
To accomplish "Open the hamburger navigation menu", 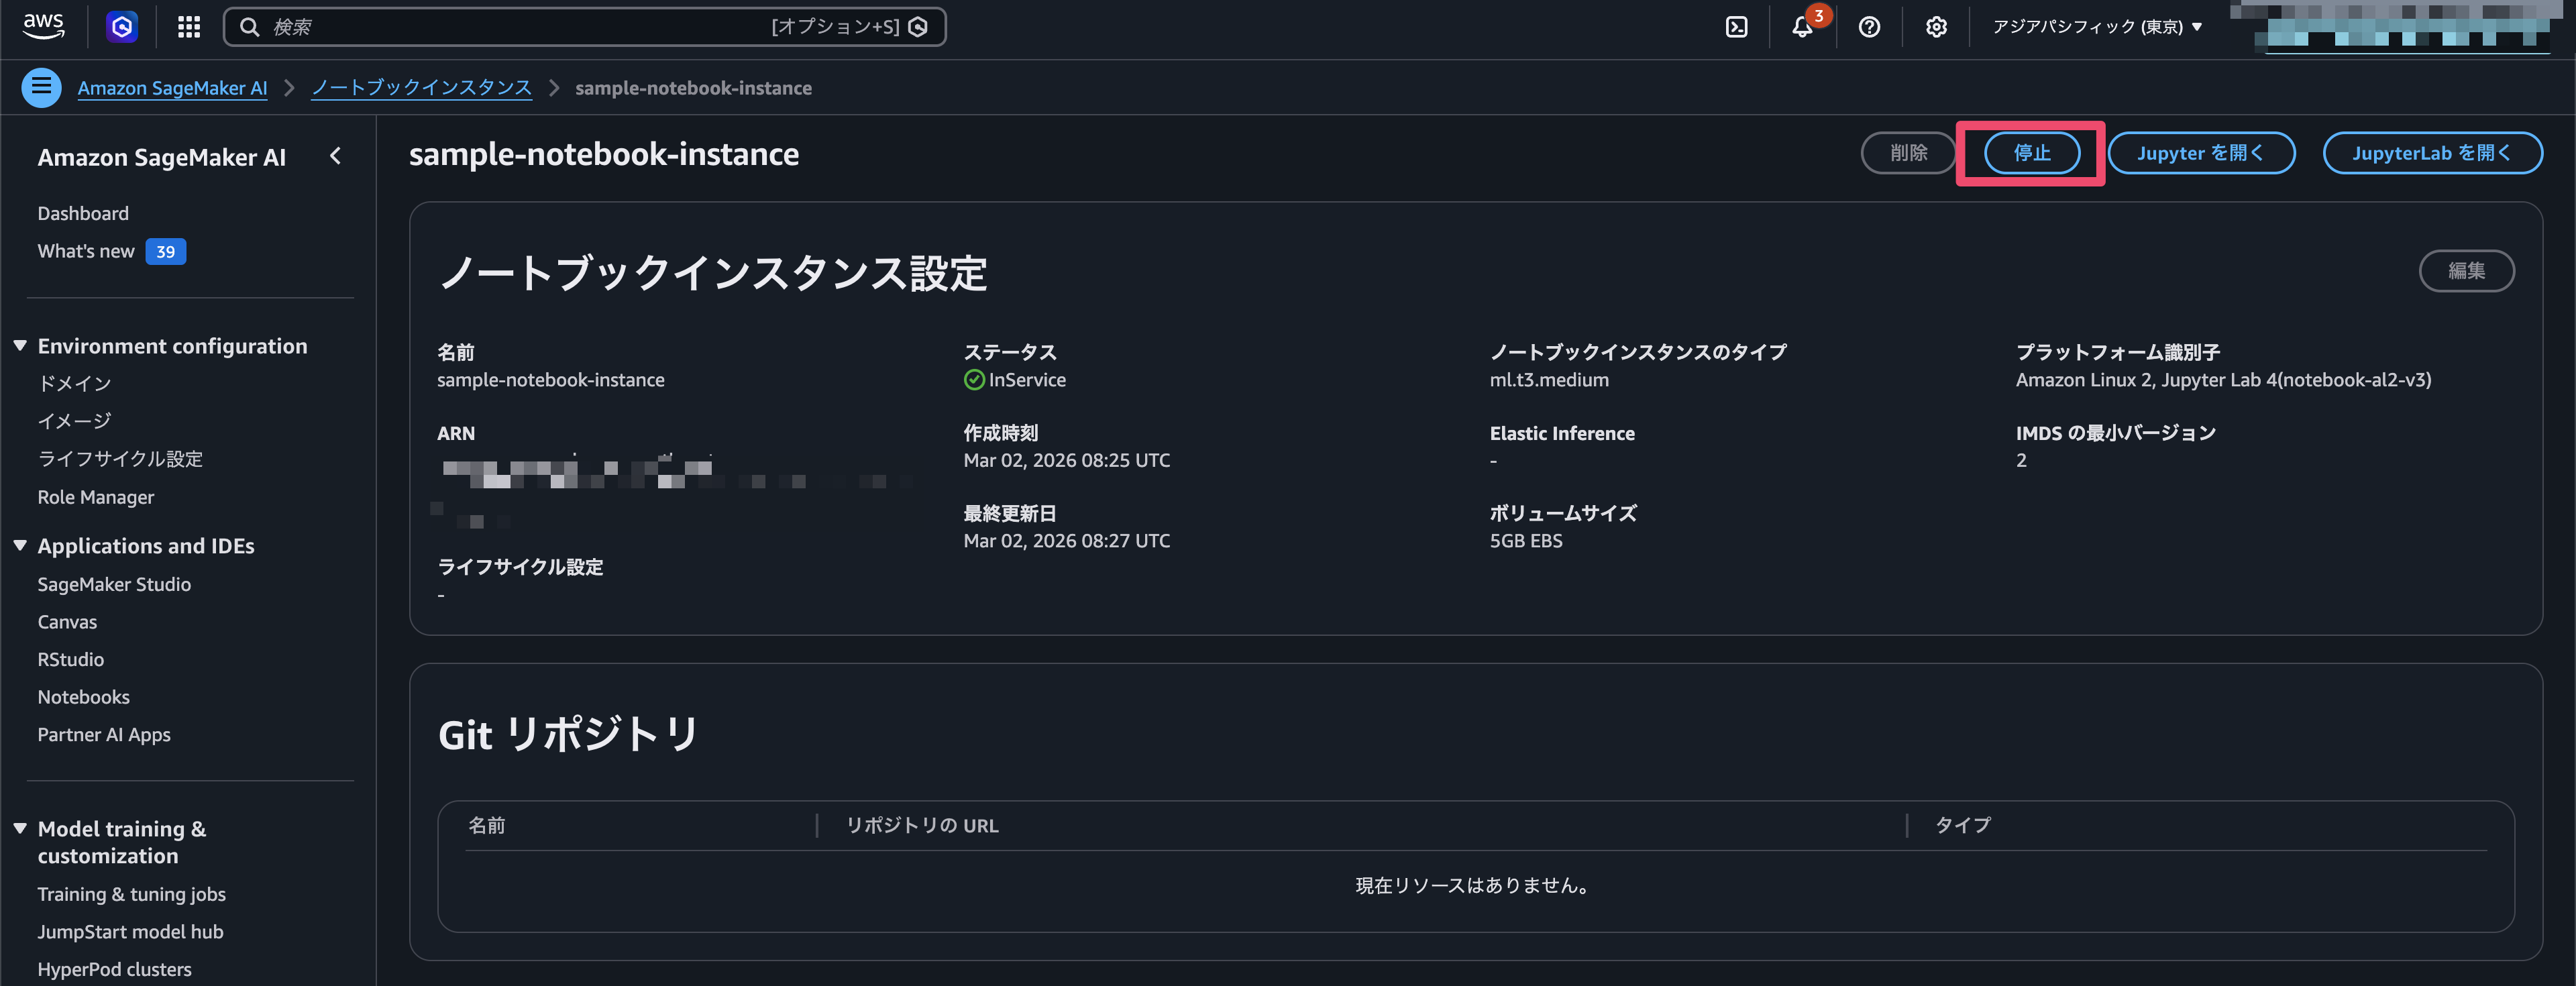I will pyautogui.click(x=41, y=87).
